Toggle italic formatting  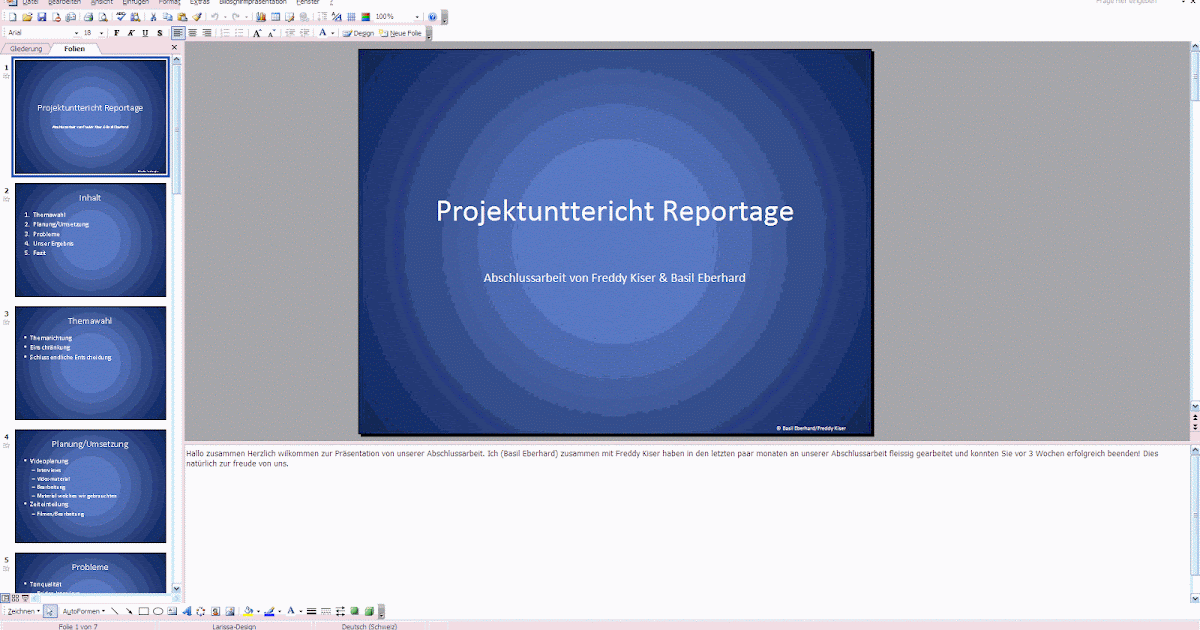[131, 33]
